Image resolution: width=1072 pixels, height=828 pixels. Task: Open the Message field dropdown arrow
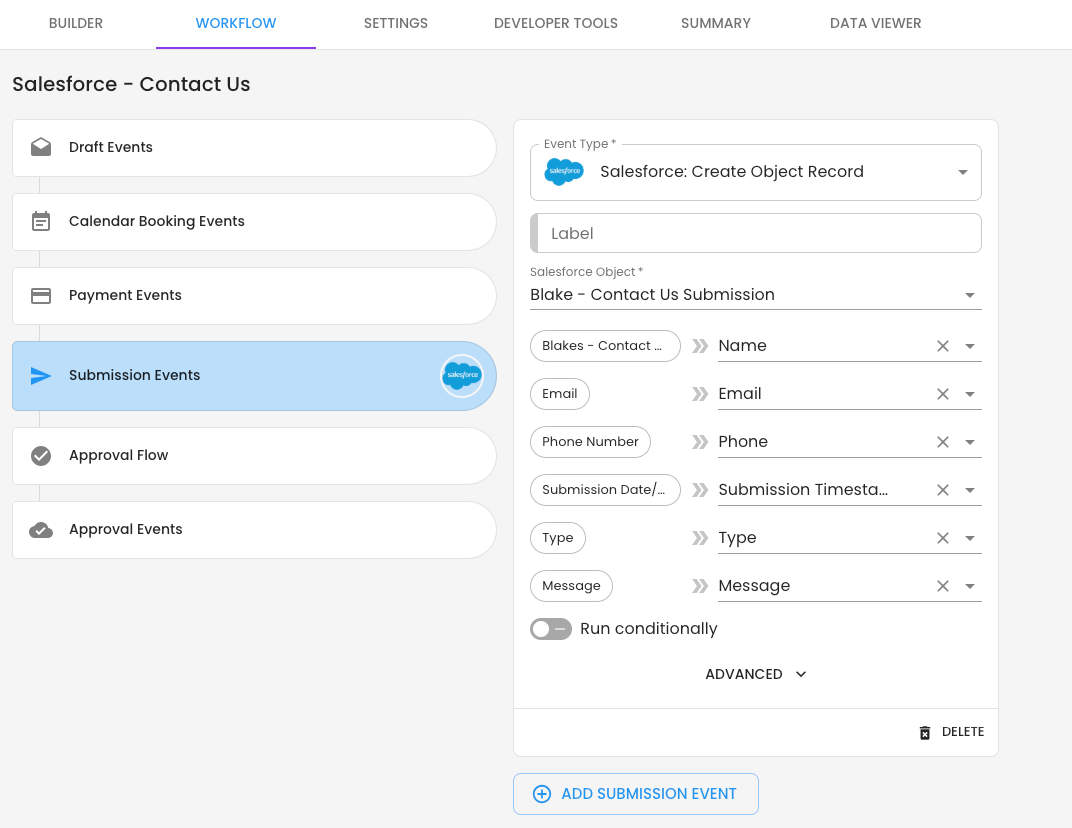969,587
